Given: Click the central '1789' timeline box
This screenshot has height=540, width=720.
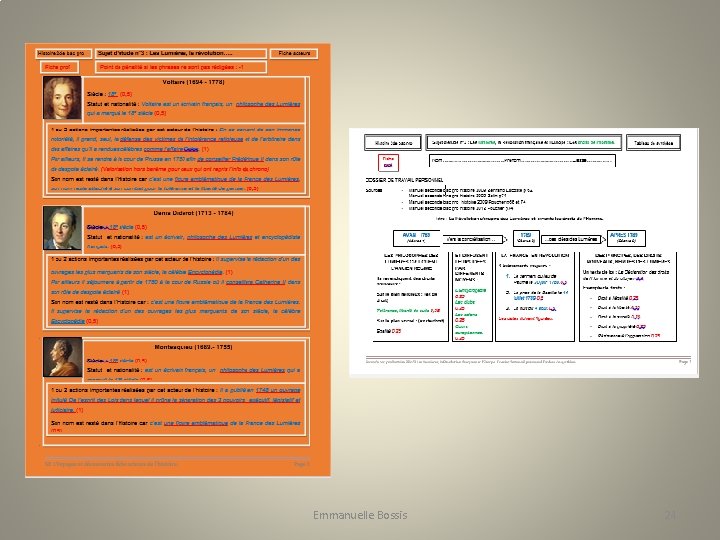Looking at the screenshot, I should click(x=526, y=238).
